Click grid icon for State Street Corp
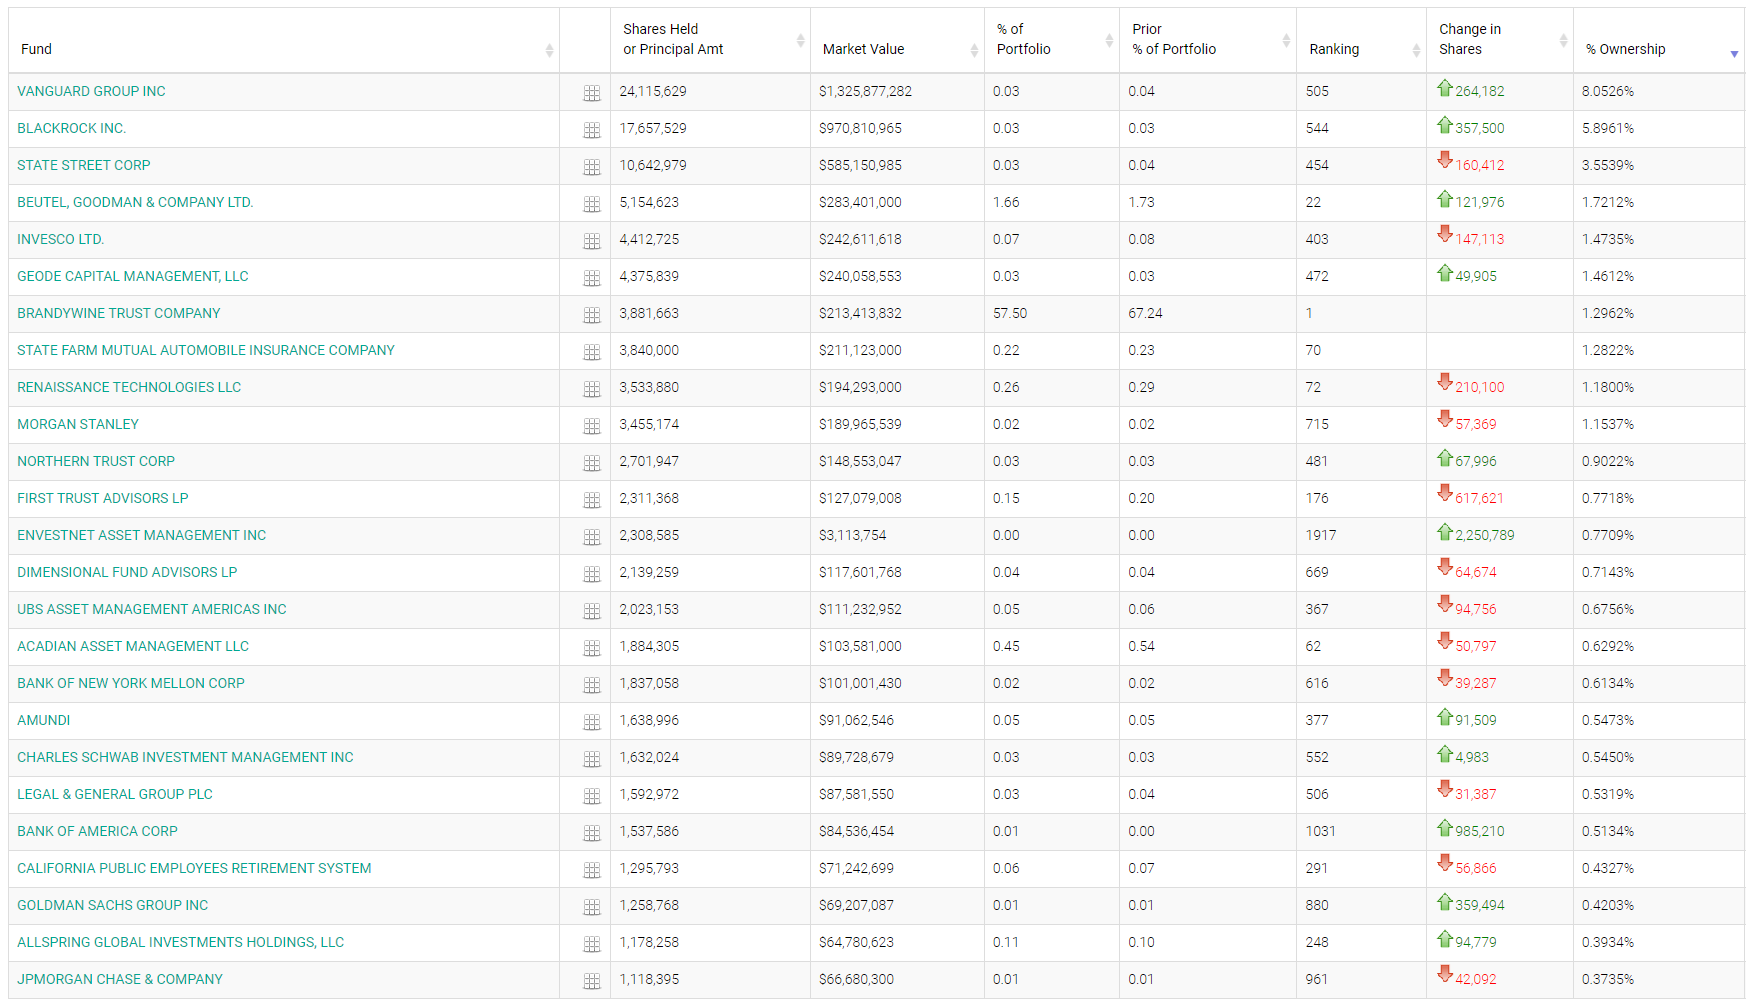This screenshot has height=1007, width=1746. [x=592, y=167]
